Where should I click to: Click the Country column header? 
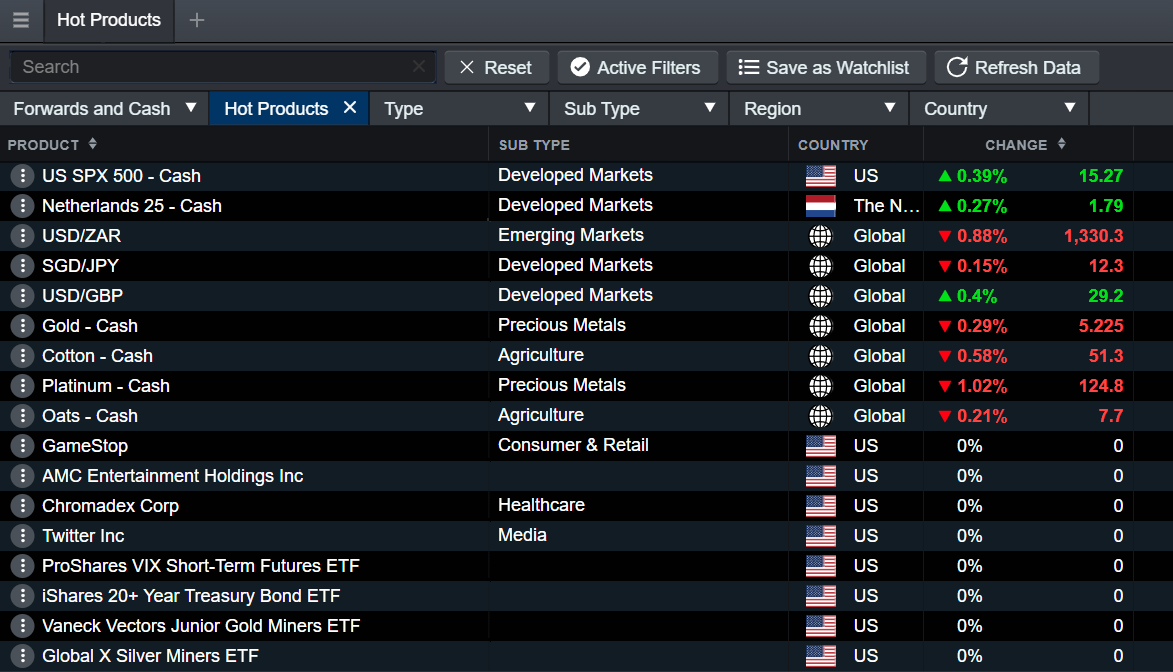click(x=833, y=145)
